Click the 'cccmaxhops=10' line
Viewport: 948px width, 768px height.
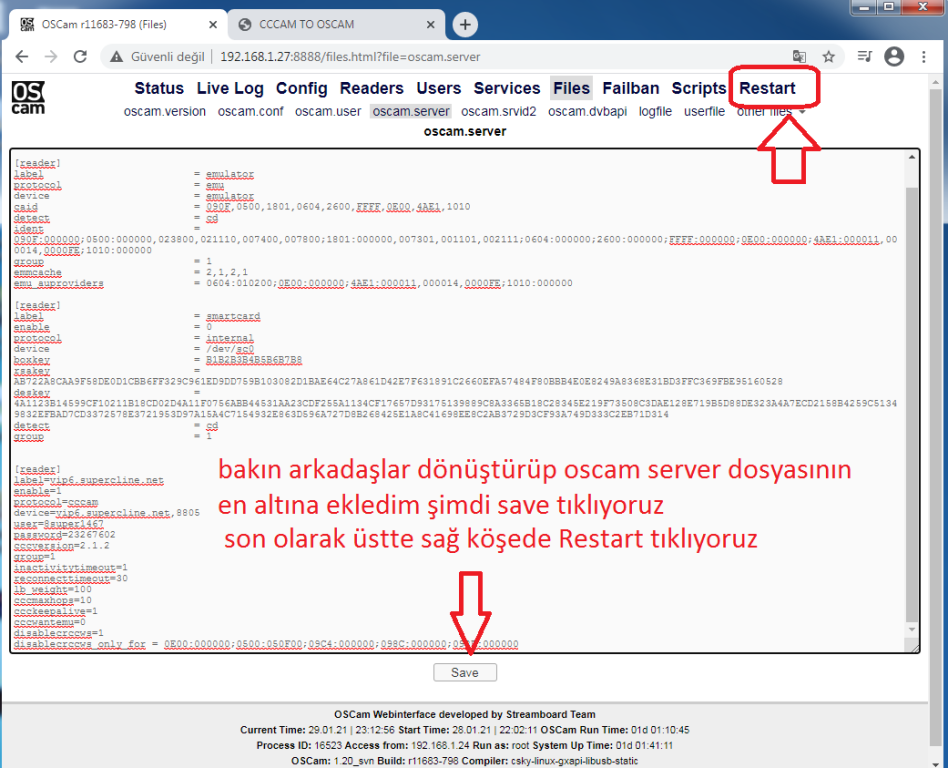pos(53,600)
